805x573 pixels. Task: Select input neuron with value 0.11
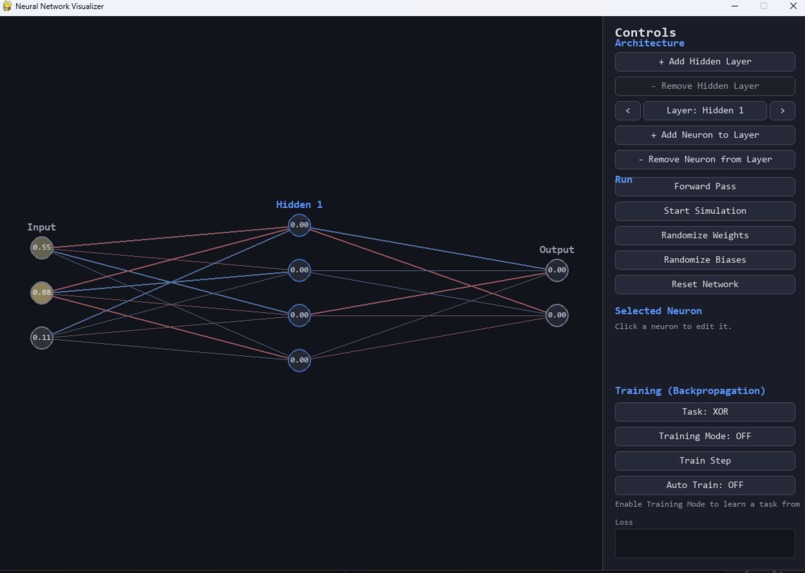[42, 338]
